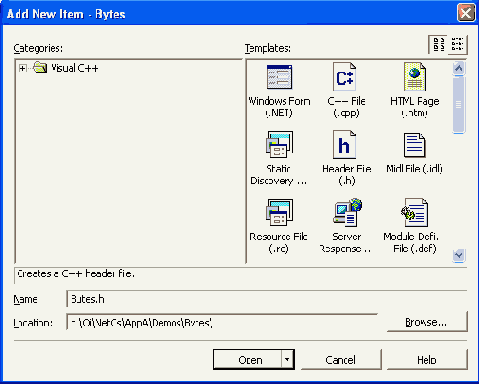Select the HTML Page (.htm) template icon
This screenshot has width=479, height=384.
pyautogui.click(x=415, y=77)
